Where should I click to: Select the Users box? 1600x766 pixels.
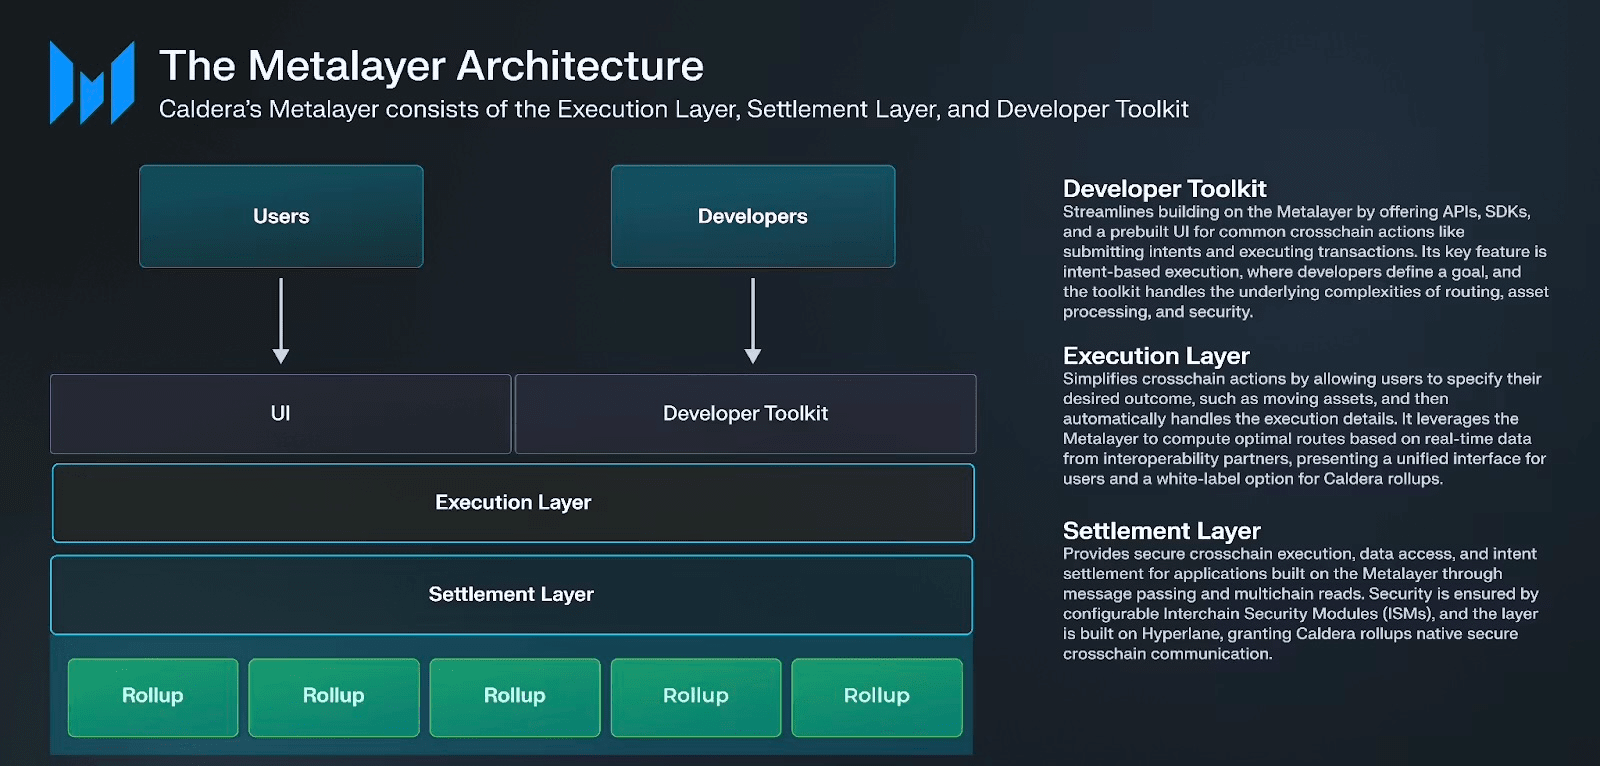point(281,216)
